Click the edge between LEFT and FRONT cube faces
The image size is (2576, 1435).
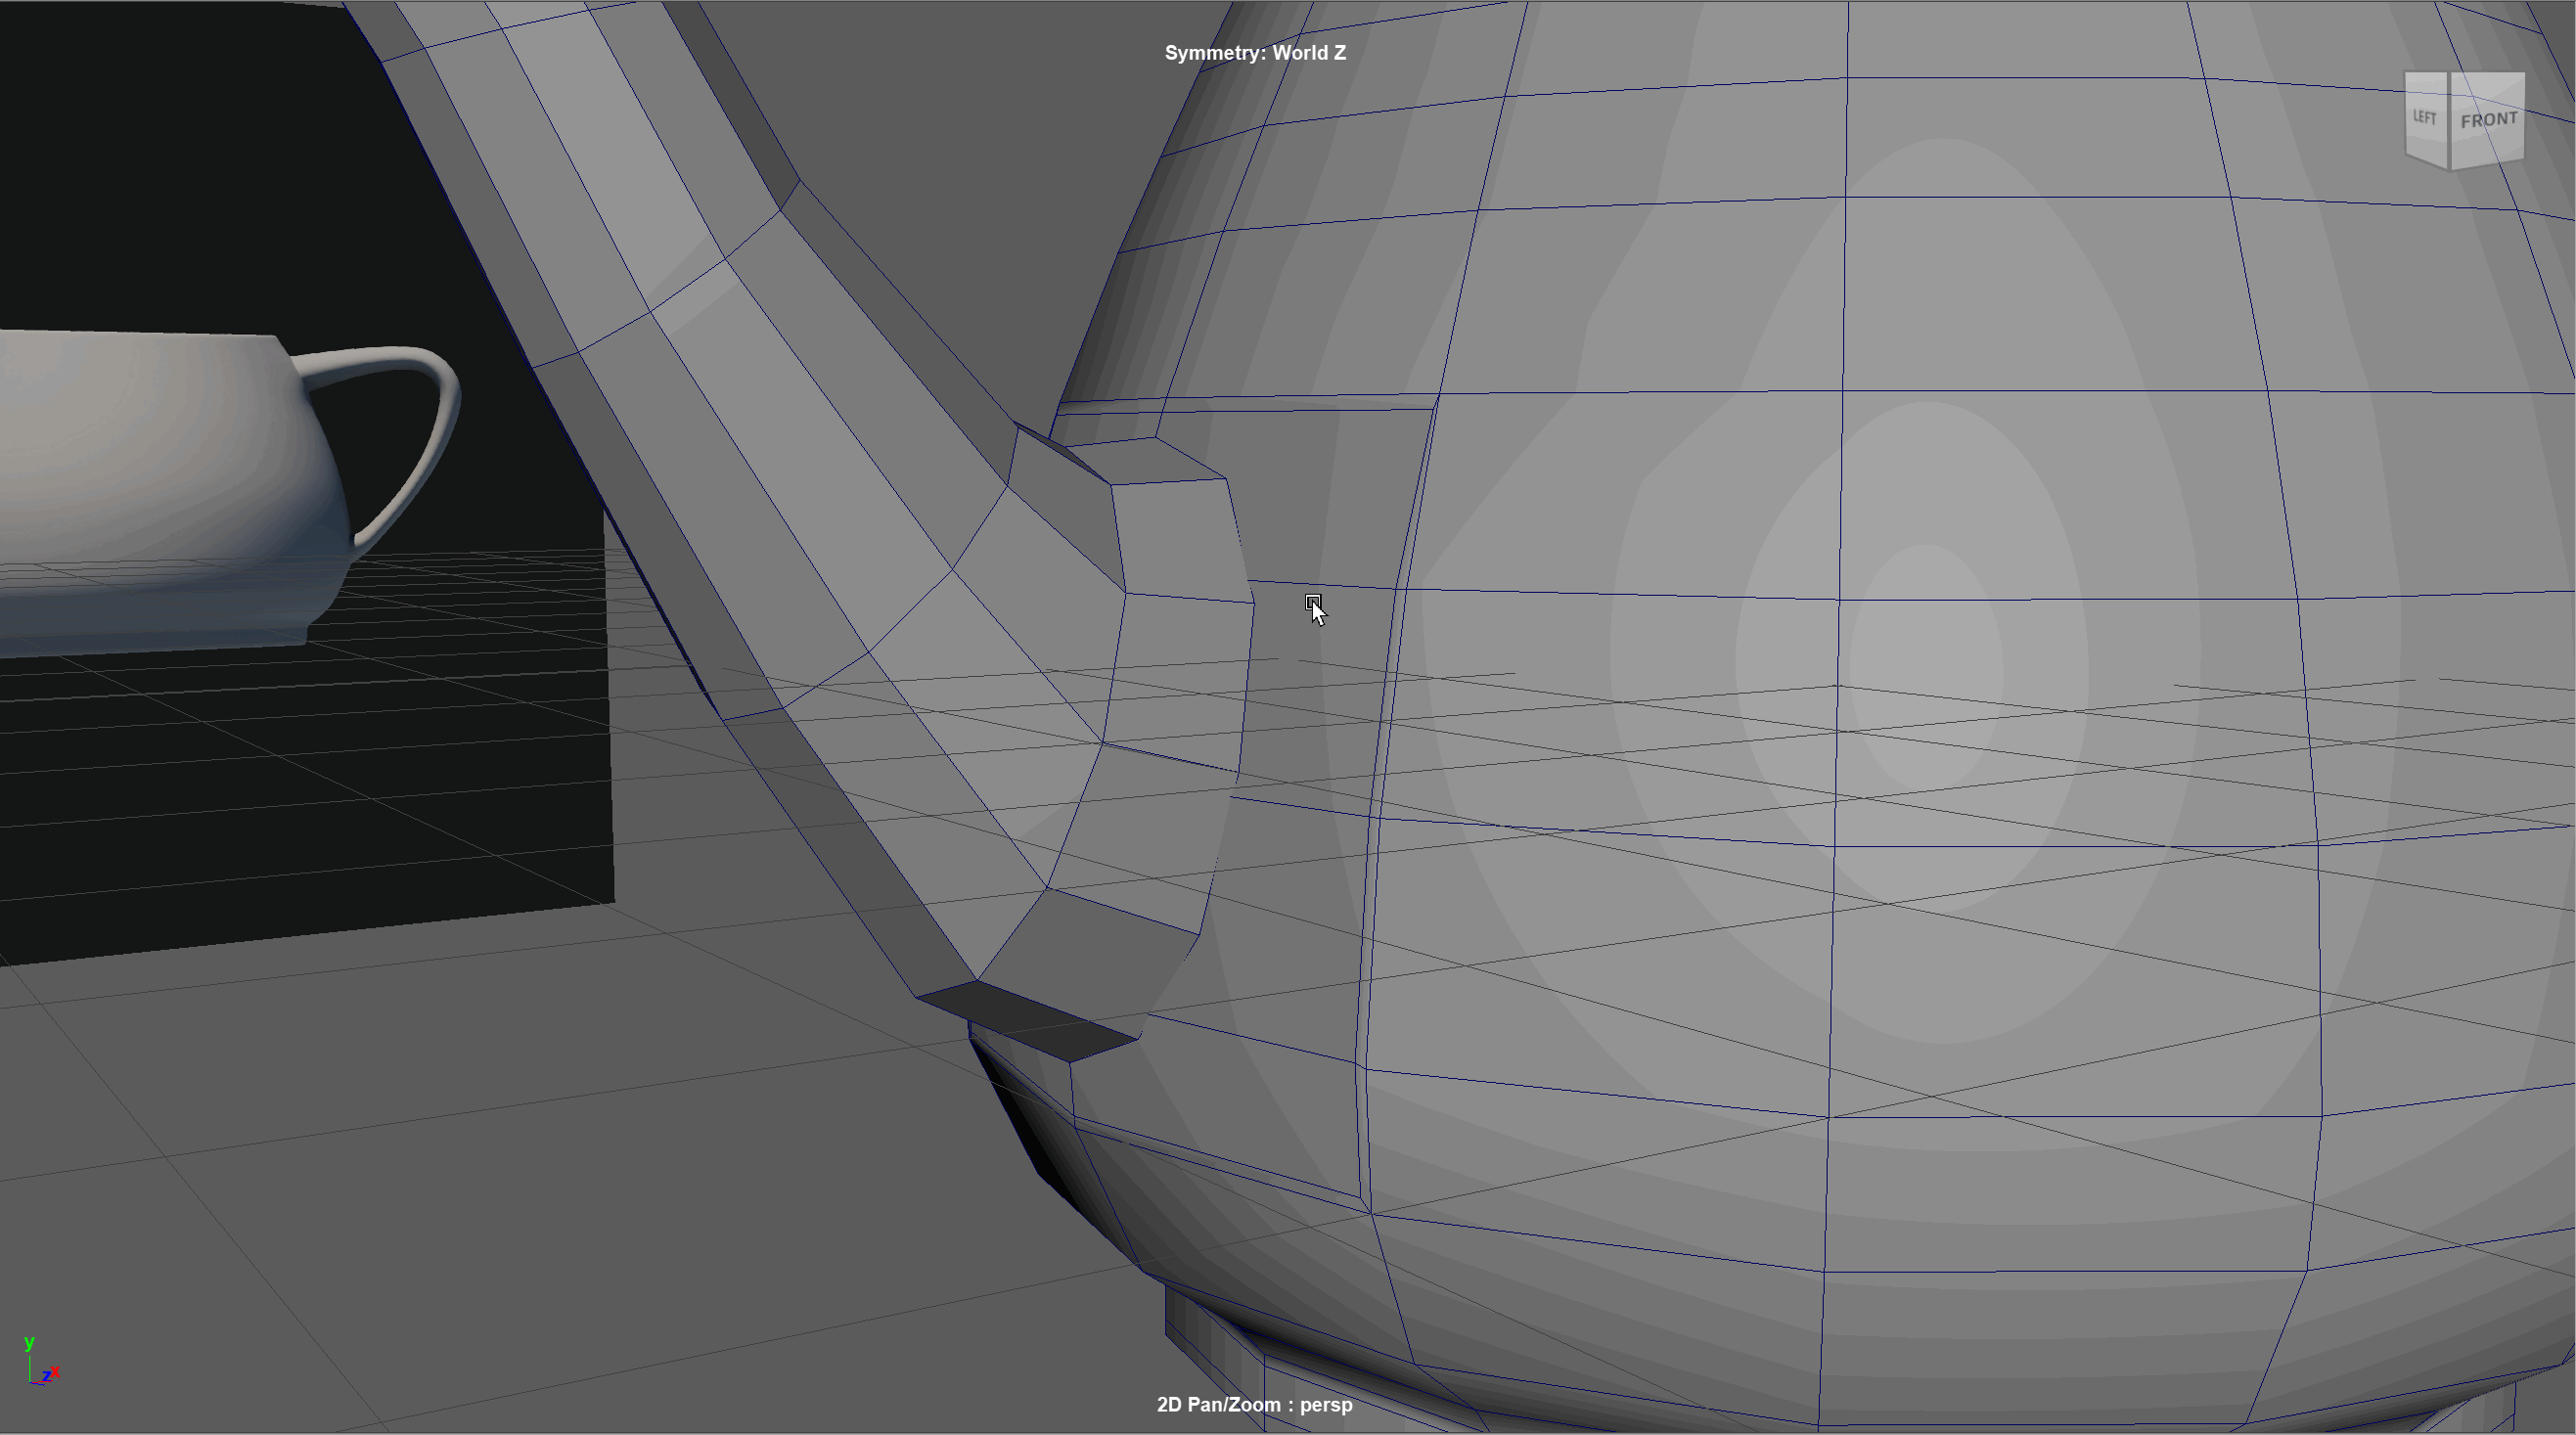2448,120
